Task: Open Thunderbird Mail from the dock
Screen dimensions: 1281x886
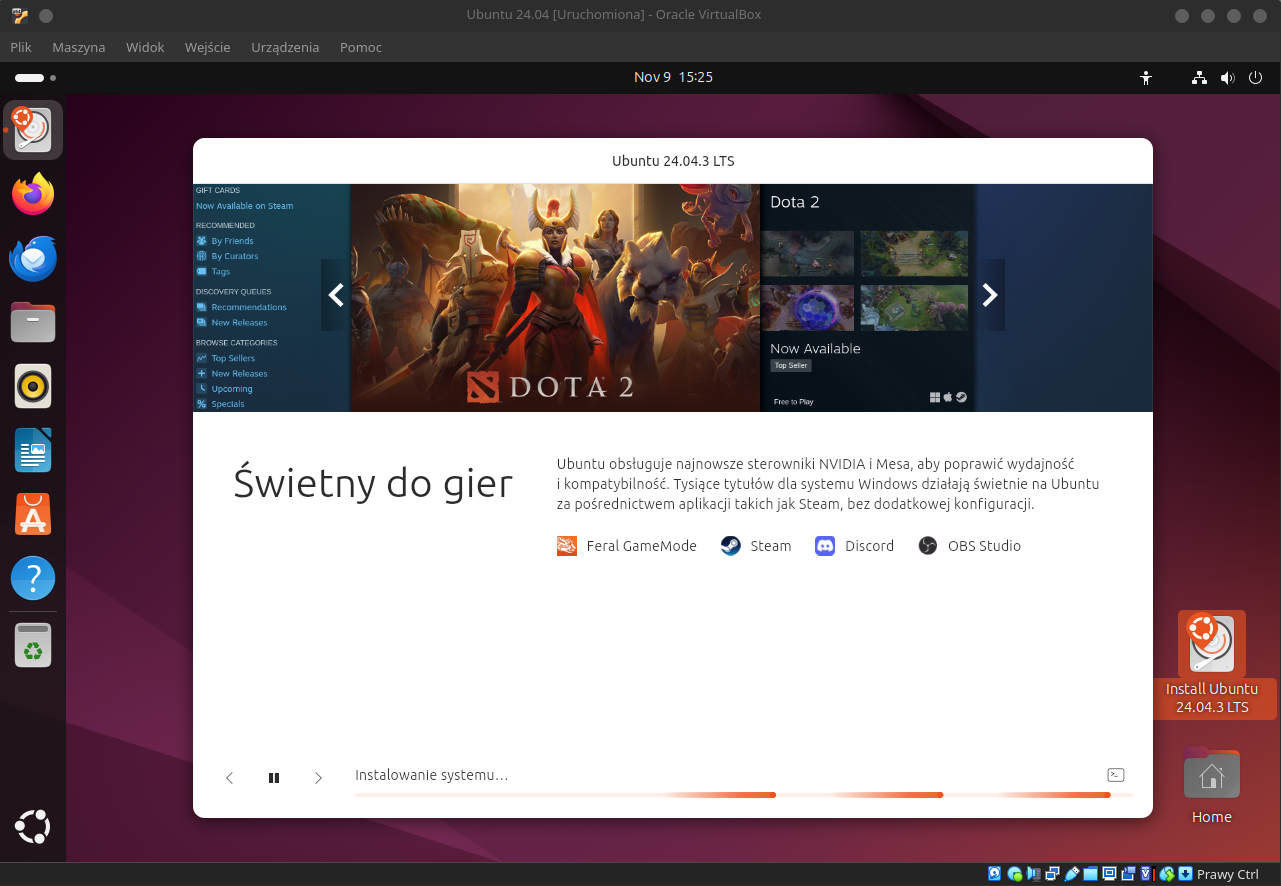Action: tap(33, 258)
